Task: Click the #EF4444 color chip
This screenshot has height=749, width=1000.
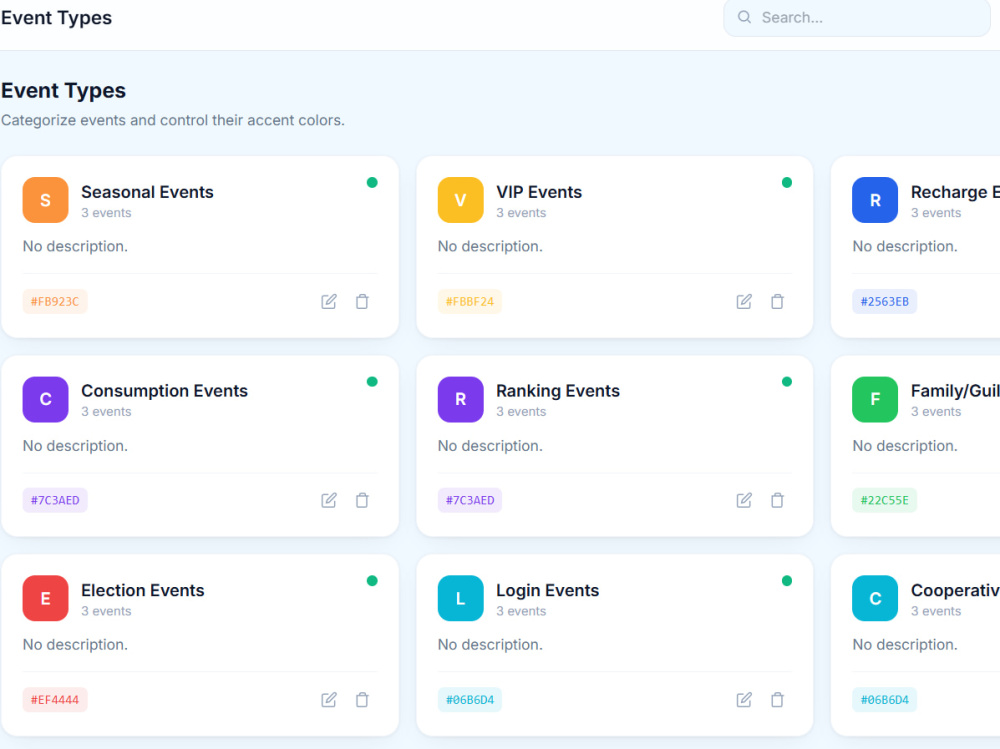Action: point(55,700)
